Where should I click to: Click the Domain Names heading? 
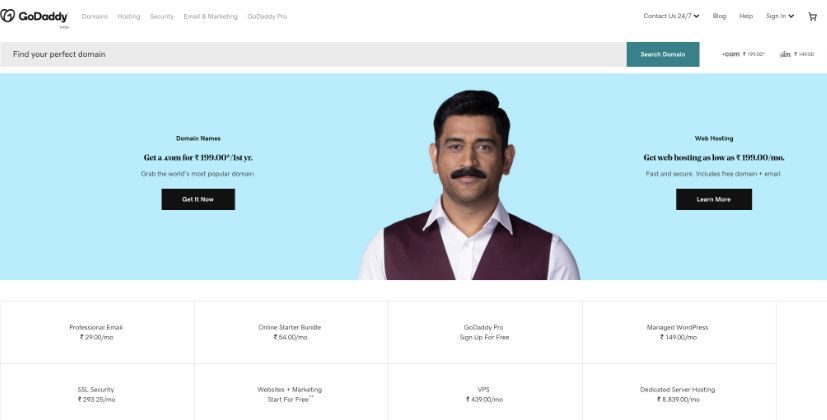[198, 139]
